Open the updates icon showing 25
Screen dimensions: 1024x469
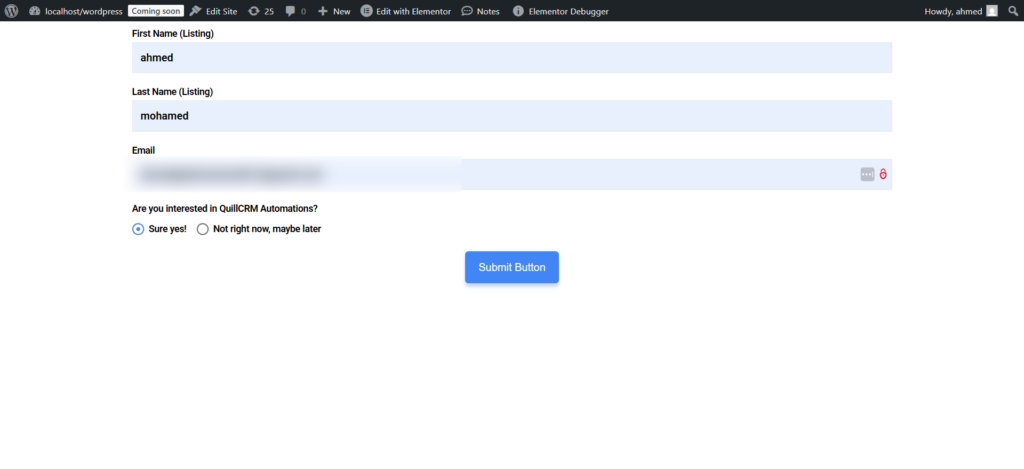point(261,11)
